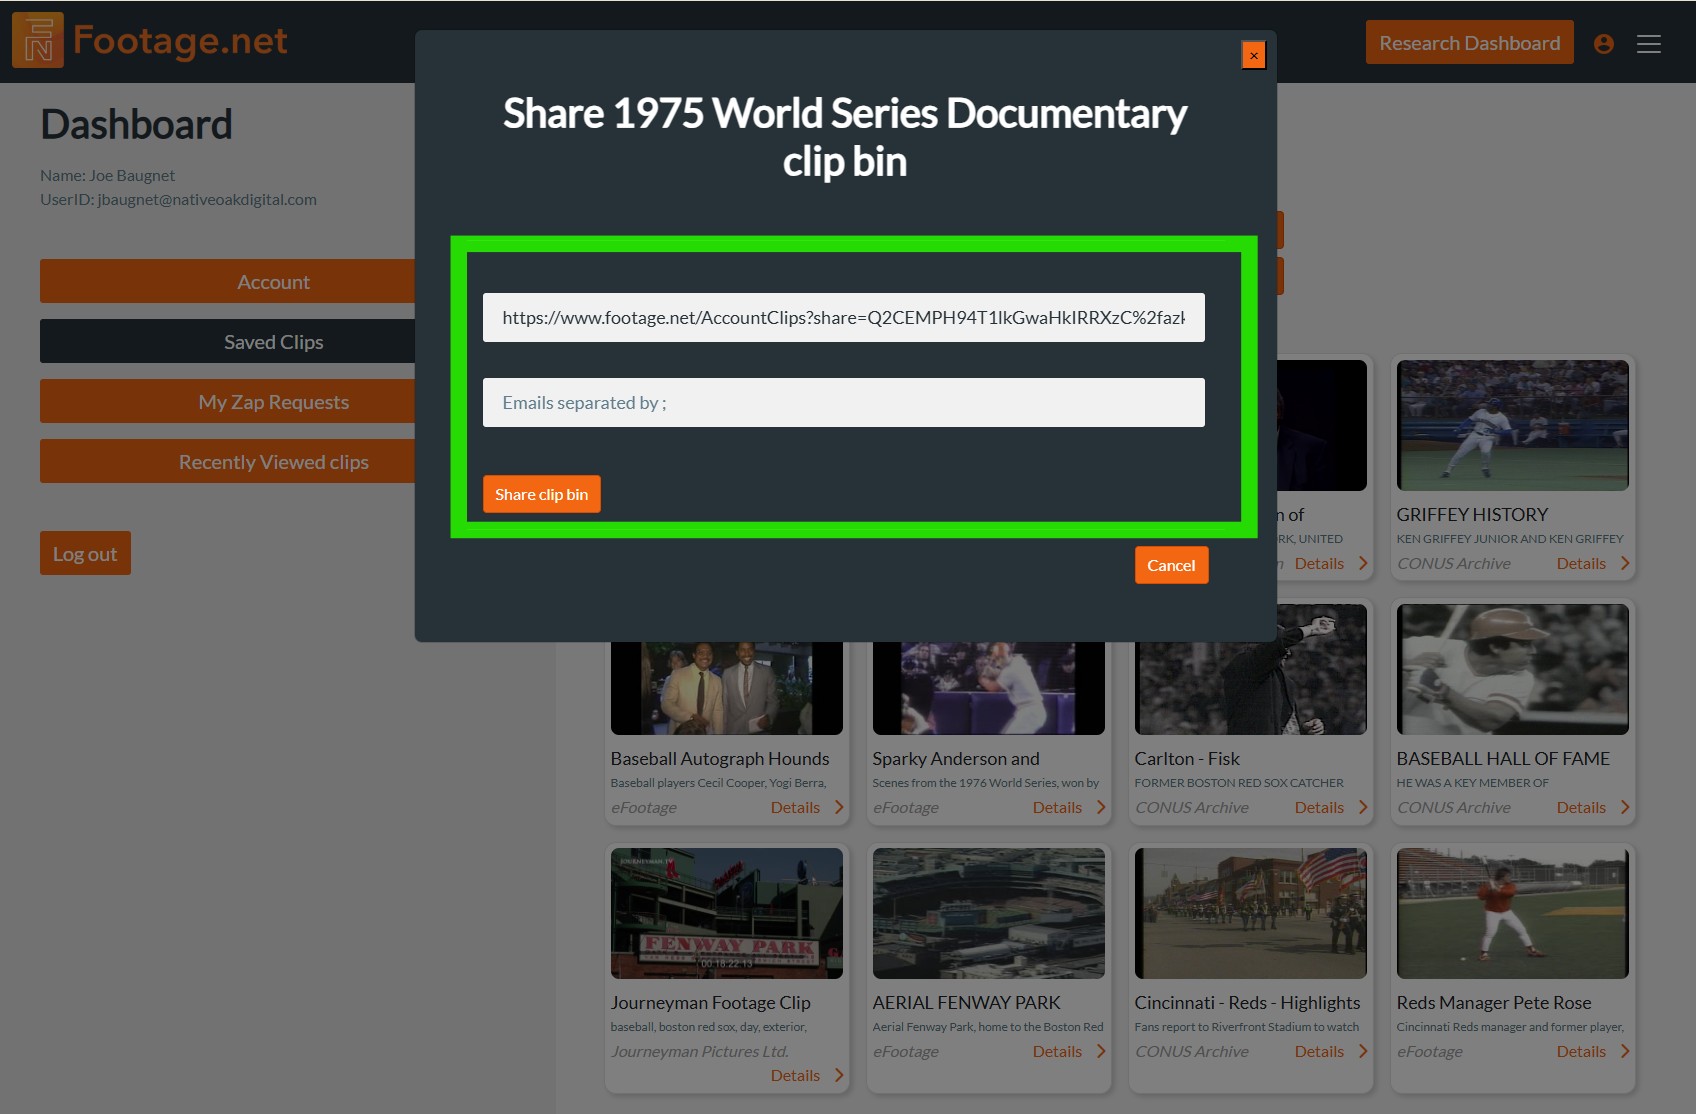The width and height of the screenshot is (1696, 1114).
Task: Click chevron beside AERIAL FENWAY PARK Details
Action: (1101, 1051)
